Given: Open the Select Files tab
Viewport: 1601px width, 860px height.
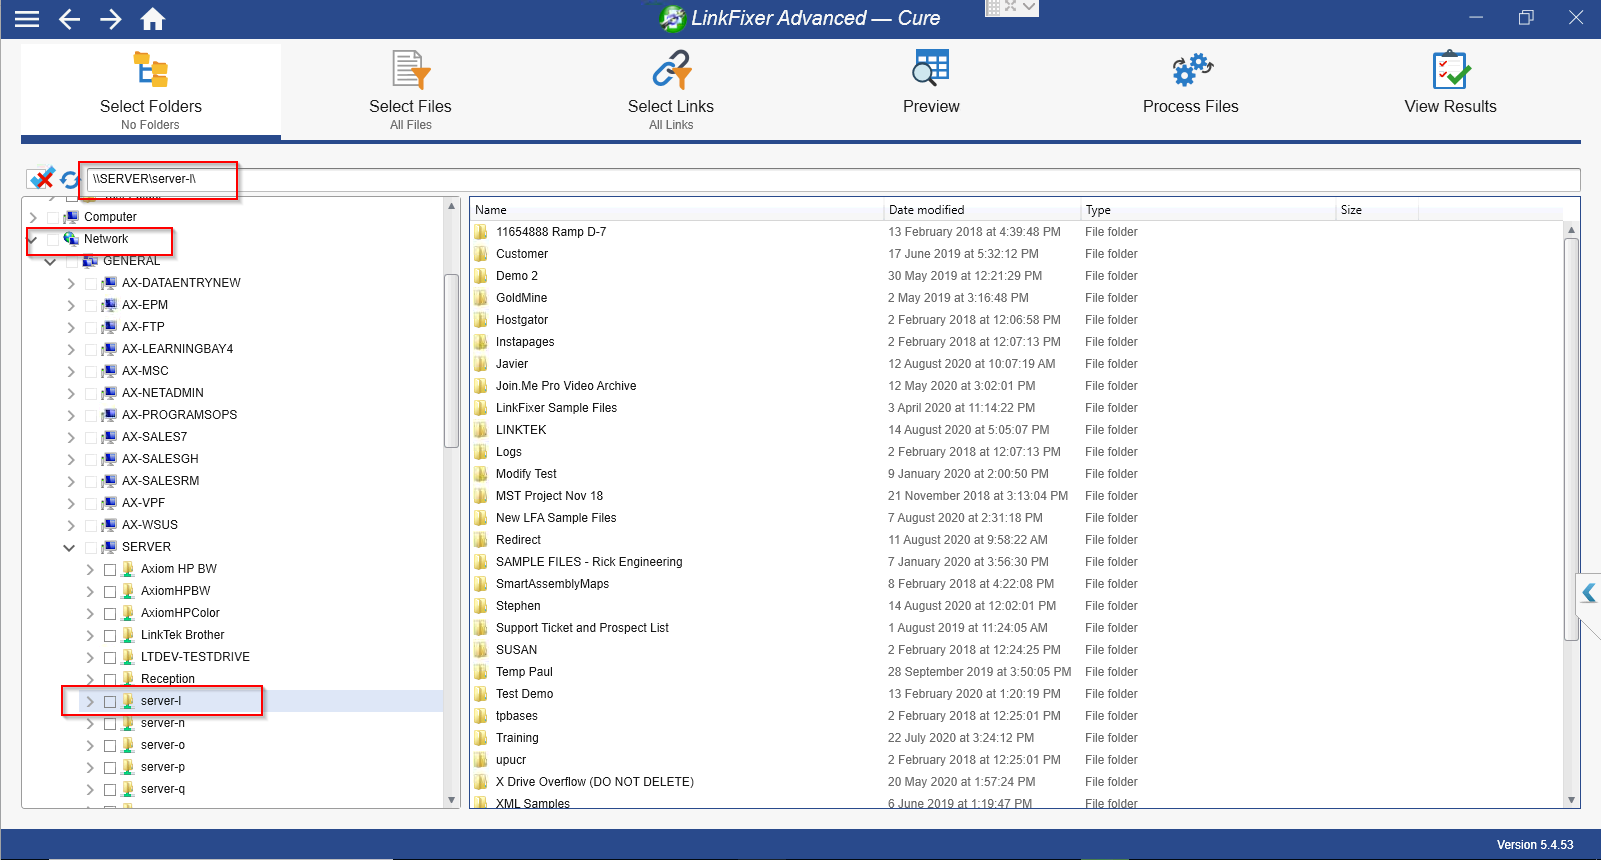Looking at the screenshot, I should tap(411, 90).
